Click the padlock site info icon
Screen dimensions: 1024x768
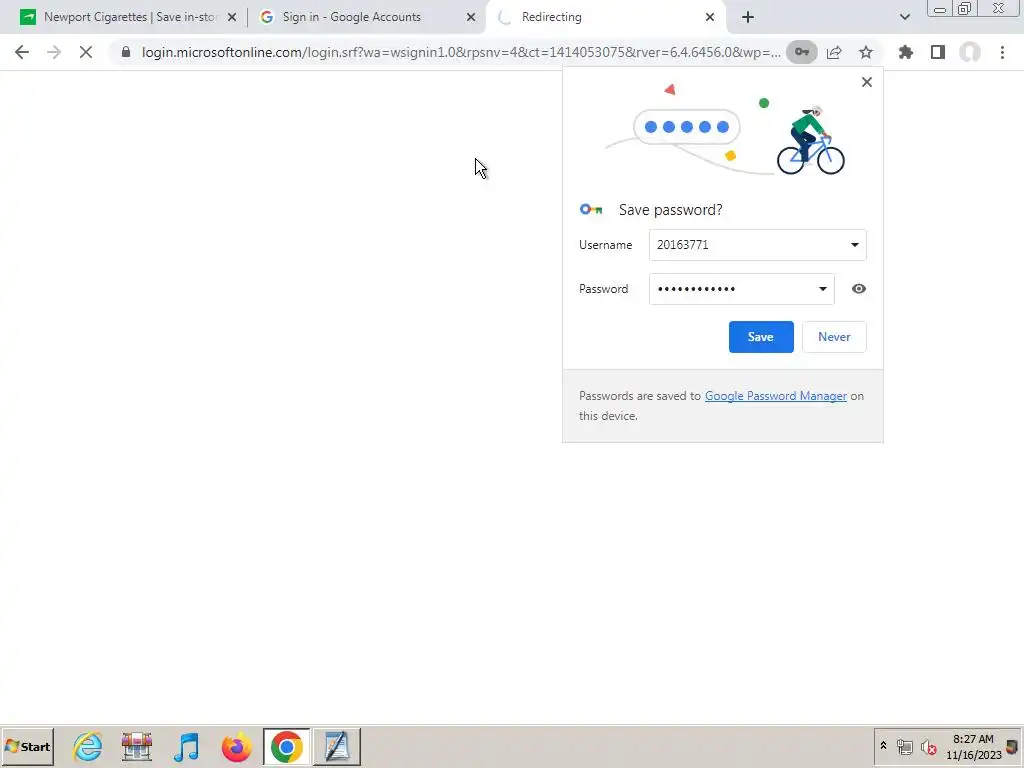(x=126, y=52)
